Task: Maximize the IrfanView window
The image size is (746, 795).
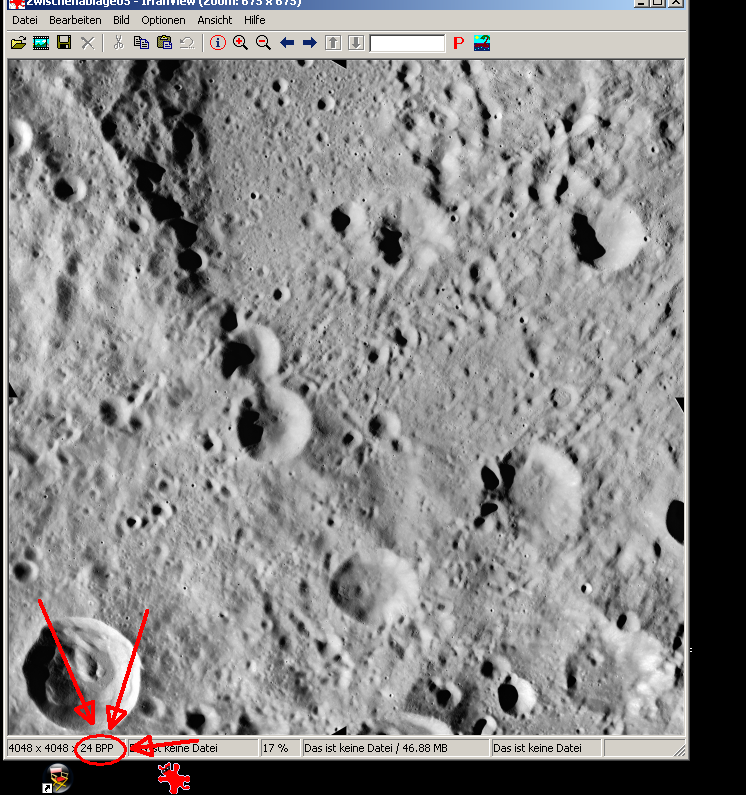Action: coord(658,3)
